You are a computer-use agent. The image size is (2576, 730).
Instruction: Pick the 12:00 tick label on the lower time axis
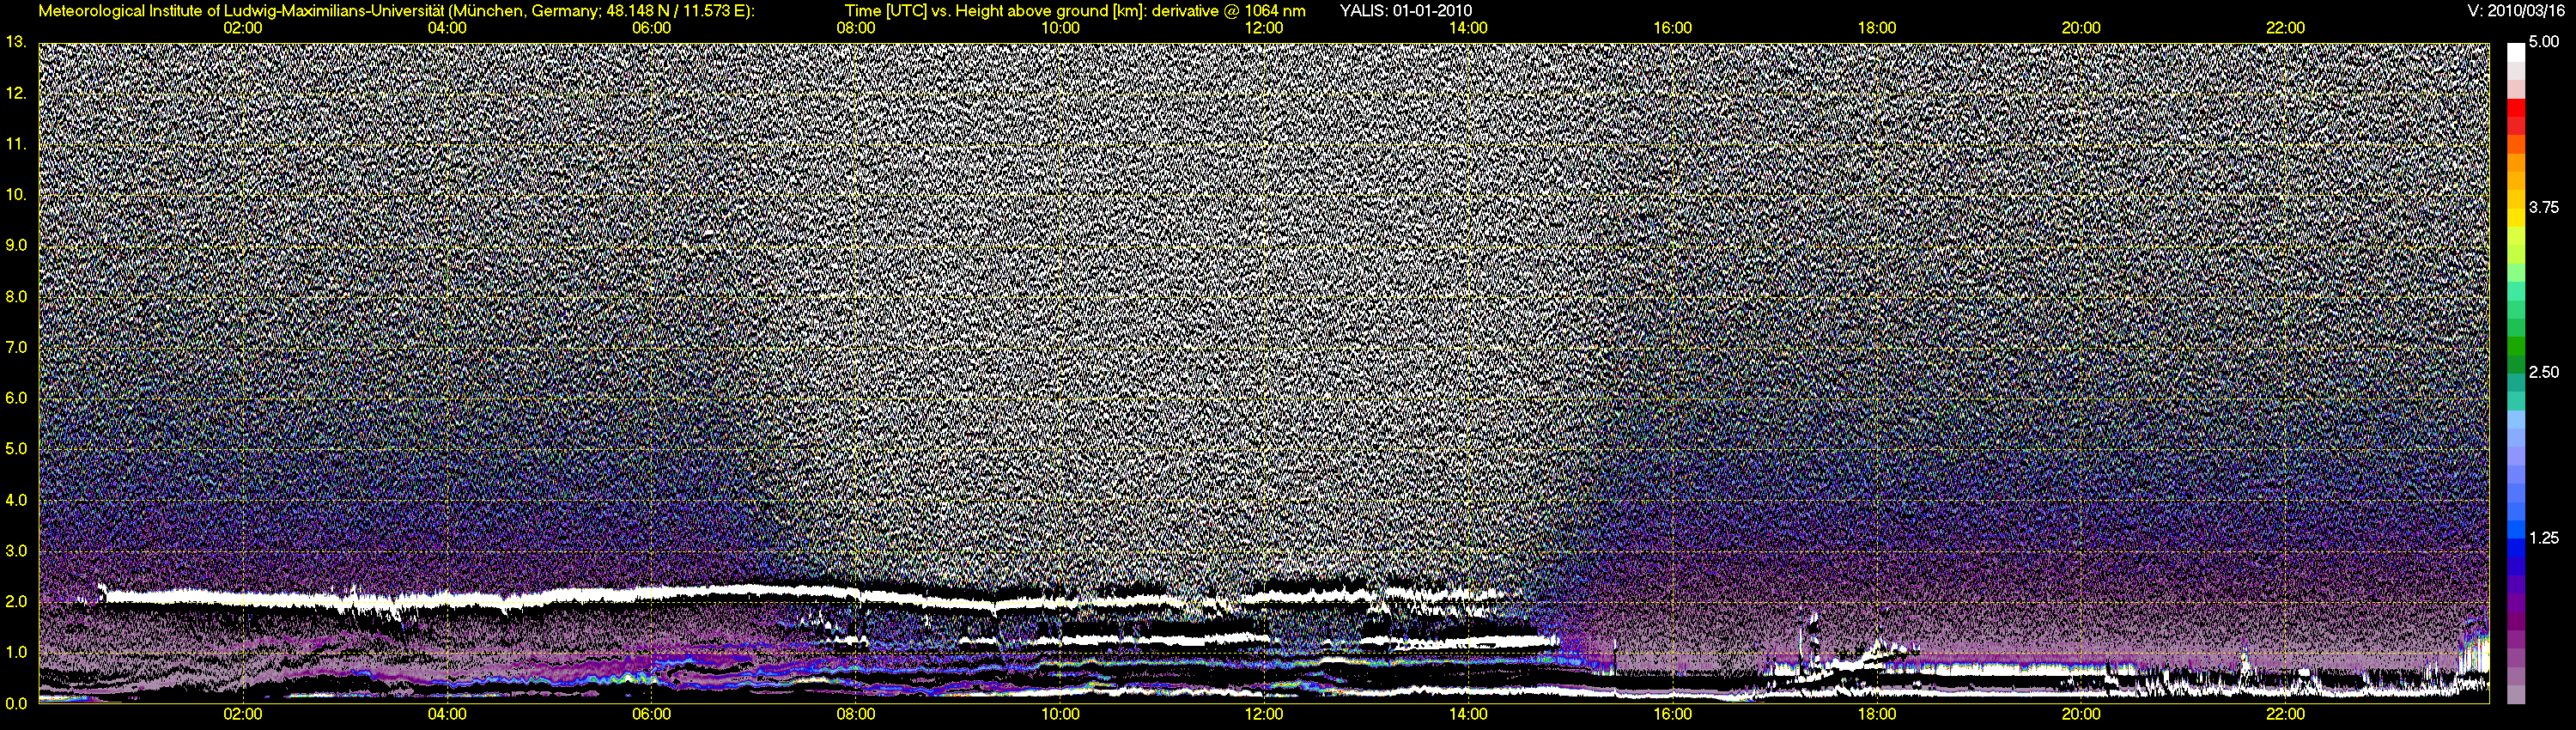1264,715
